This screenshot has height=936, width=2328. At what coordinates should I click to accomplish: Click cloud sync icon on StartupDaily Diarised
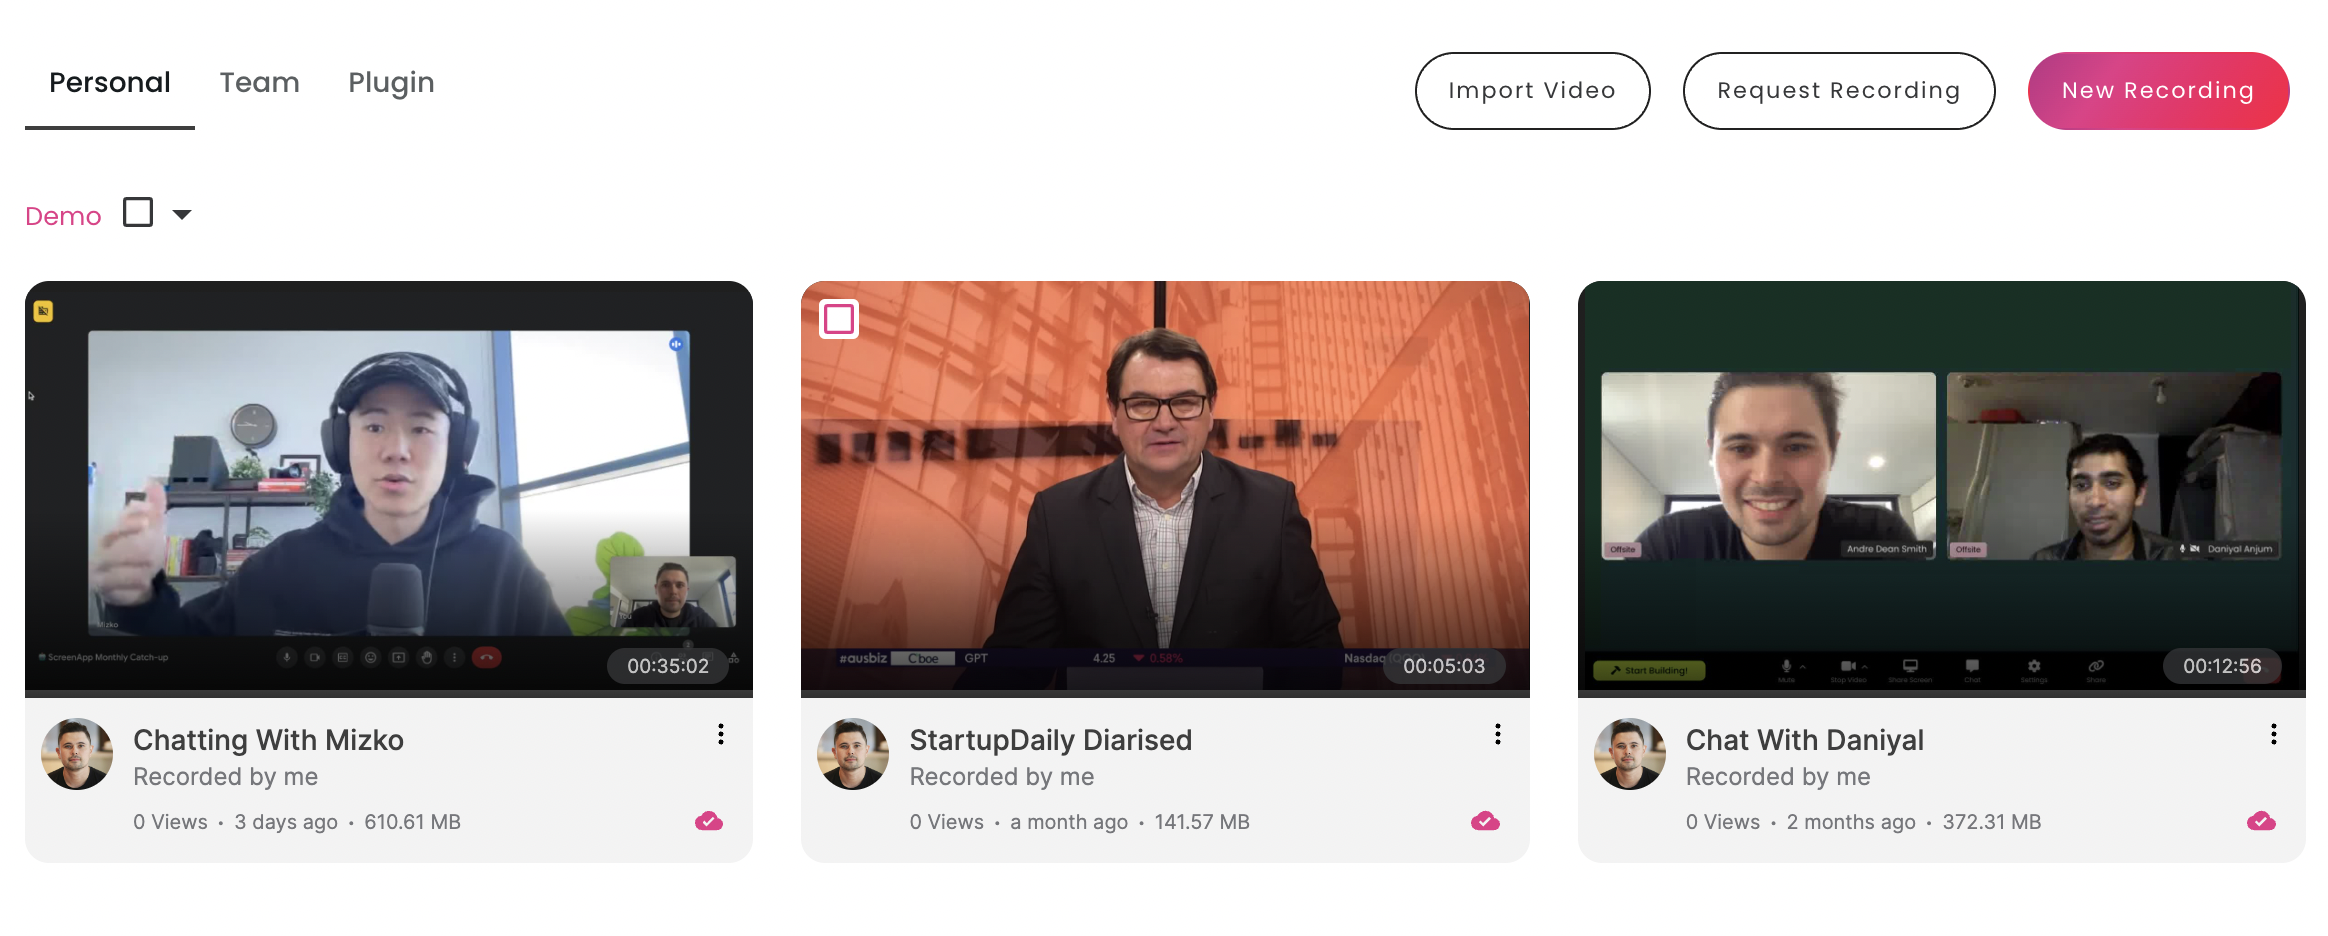pyautogui.click(x=1485, y=821)
